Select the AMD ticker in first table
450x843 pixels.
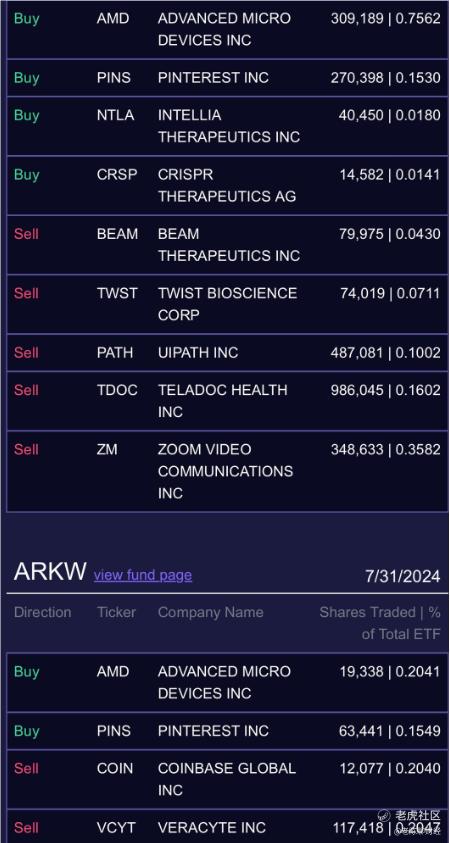113,18
